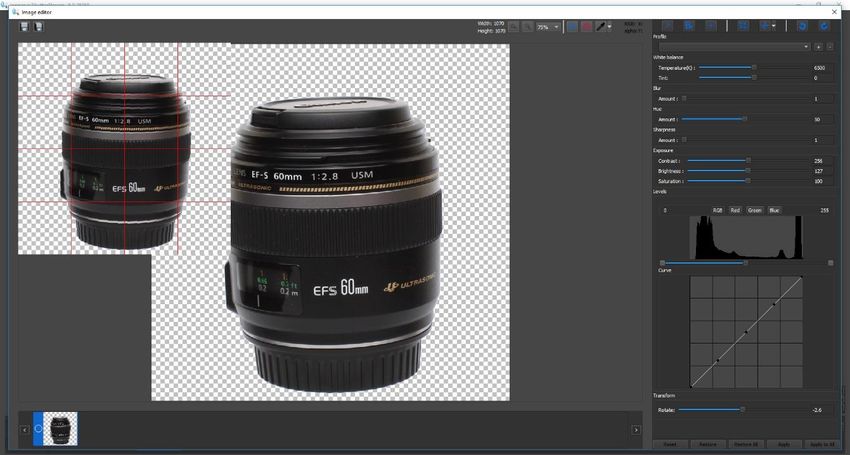Screen dimensions: 850x455
Task: Click the Tint slider handle
Action: (754, 78)
